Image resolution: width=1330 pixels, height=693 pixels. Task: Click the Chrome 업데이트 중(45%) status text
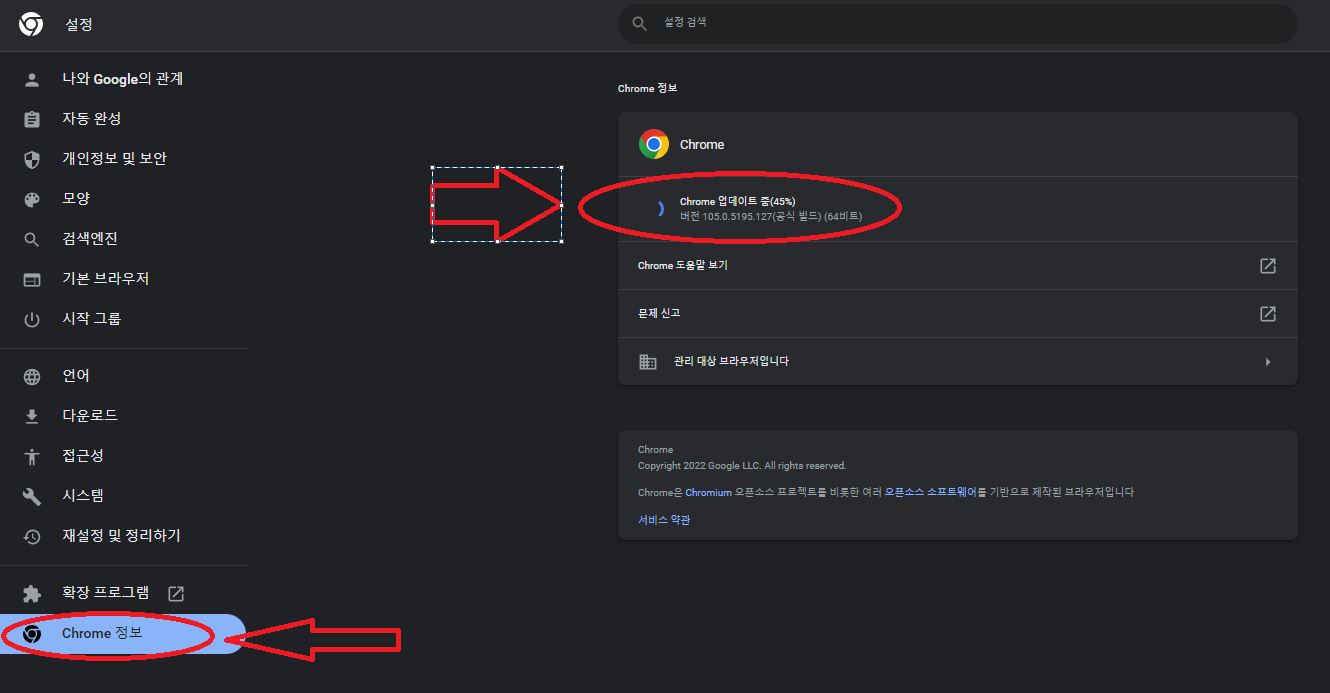click(738, 201)
